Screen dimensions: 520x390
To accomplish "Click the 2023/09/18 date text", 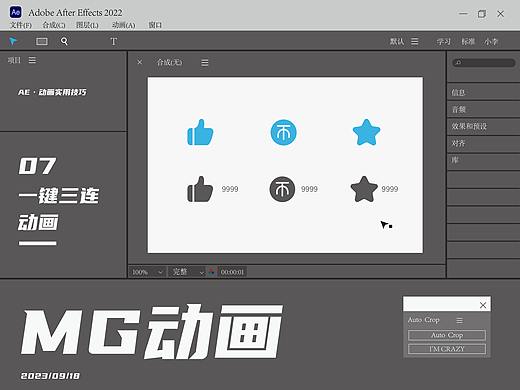I will click(50, 376).
